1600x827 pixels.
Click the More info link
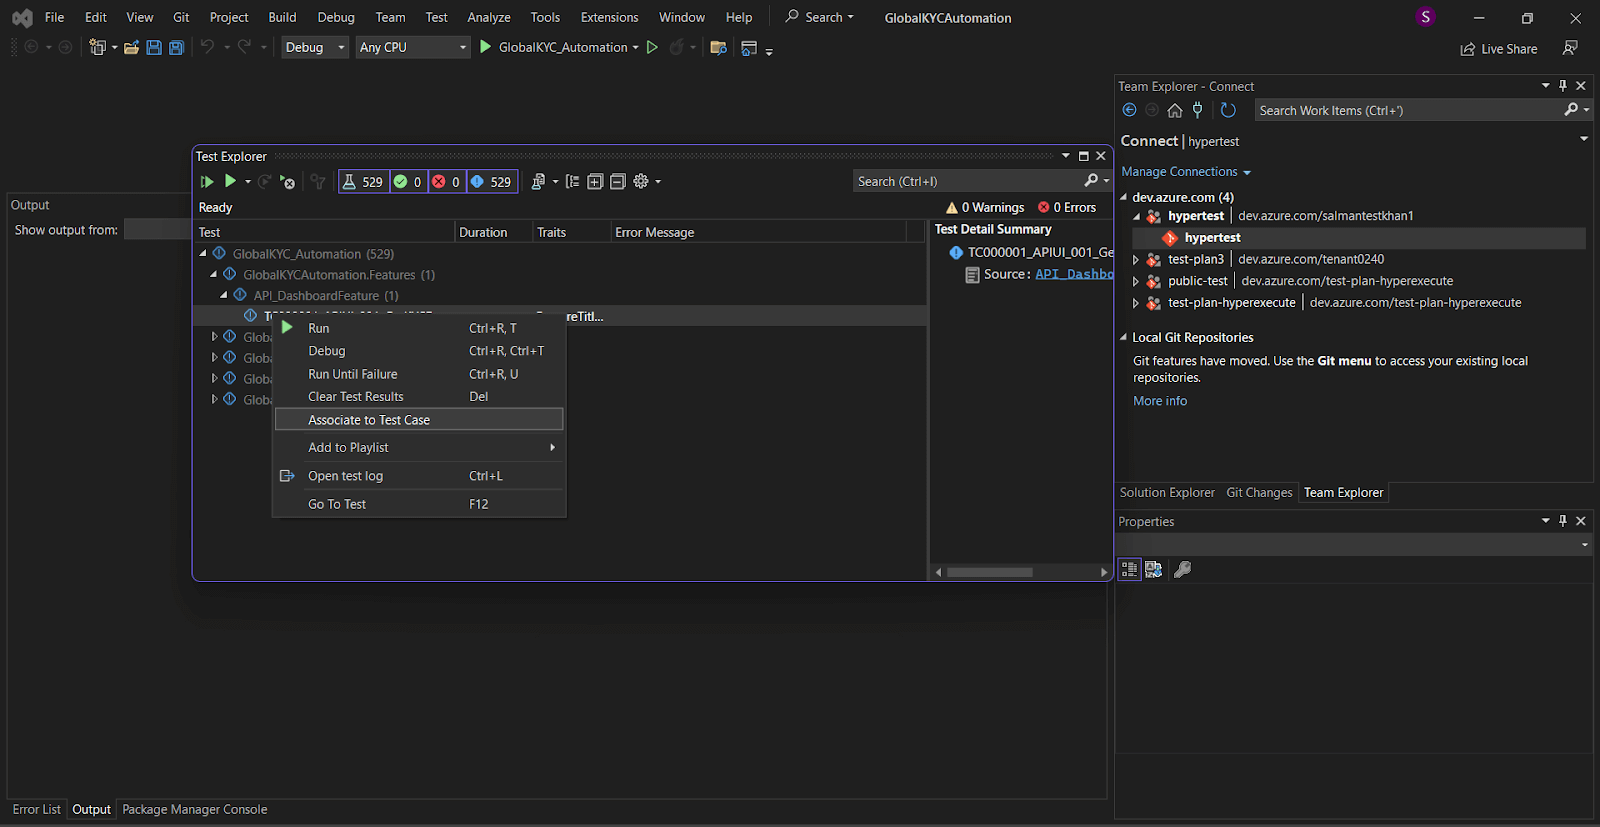1160,401
